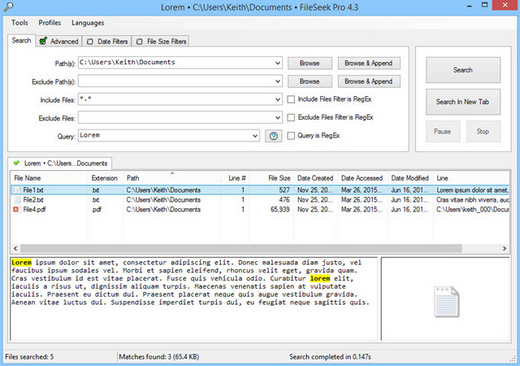Click the File1.txt file icon
Viewport: 520px width, 366px height.
pos(17,190)
